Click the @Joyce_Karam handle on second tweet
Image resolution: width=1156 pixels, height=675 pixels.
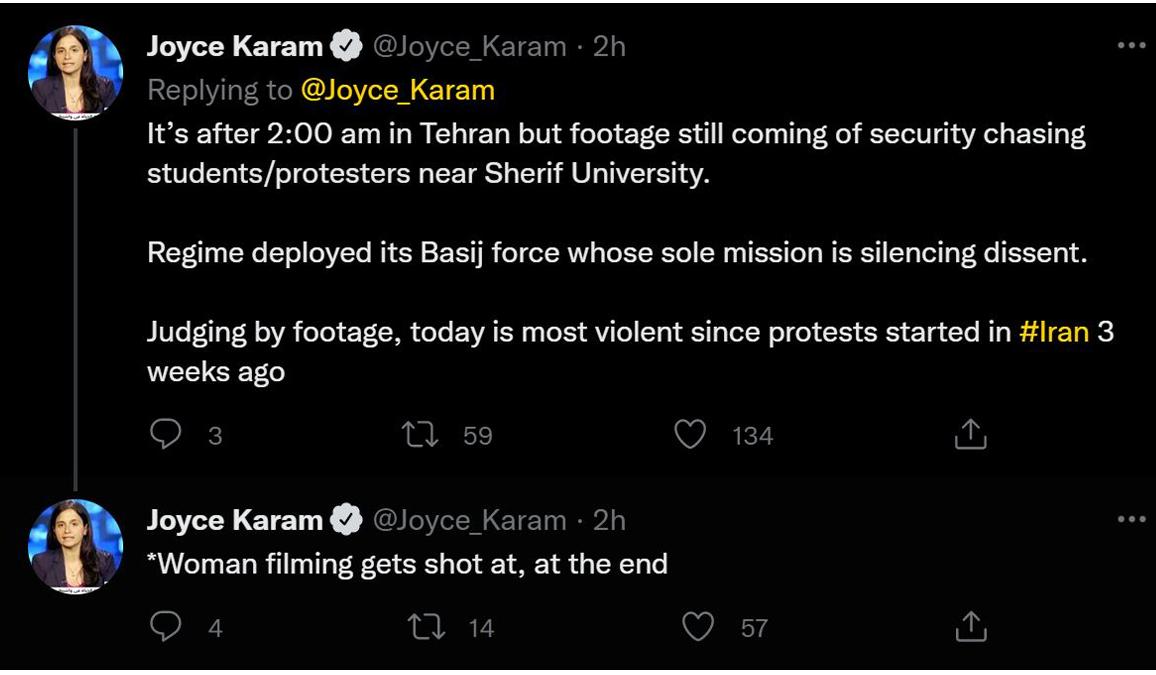click(468, 520)
